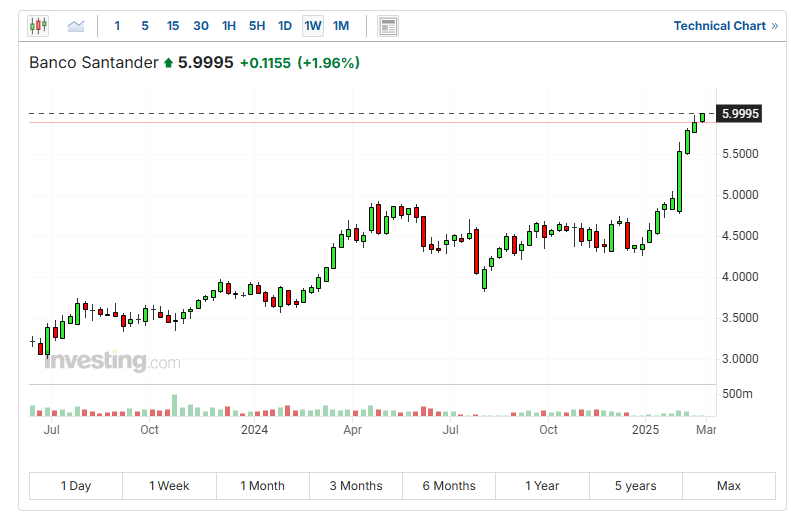Choose the 6 Months range tab
Image resolution: width=791 pixels, height=521 pixels.
[x=449, y=486]
